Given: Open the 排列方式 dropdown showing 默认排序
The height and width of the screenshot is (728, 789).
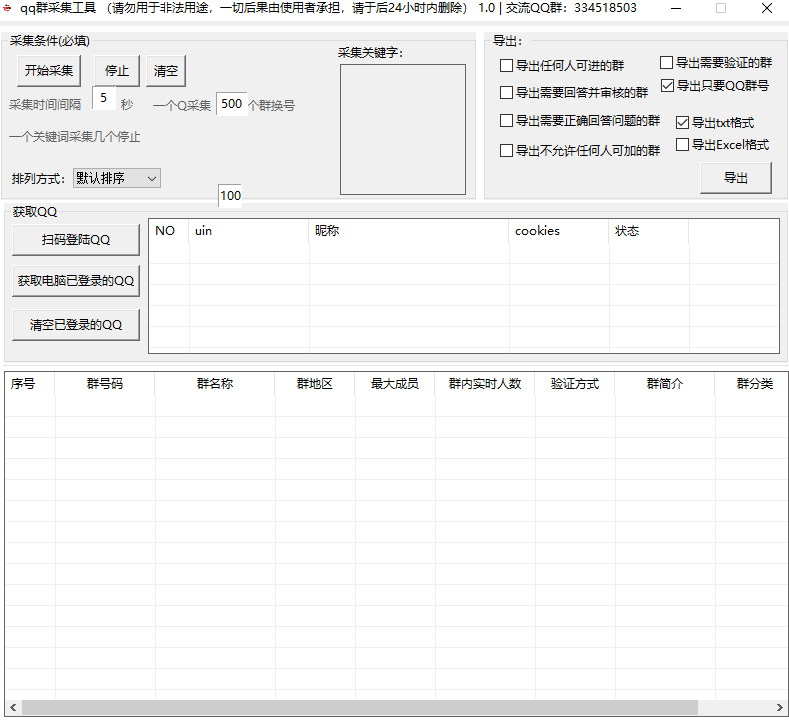Looking at the screenshot, I should pos(117,178).
